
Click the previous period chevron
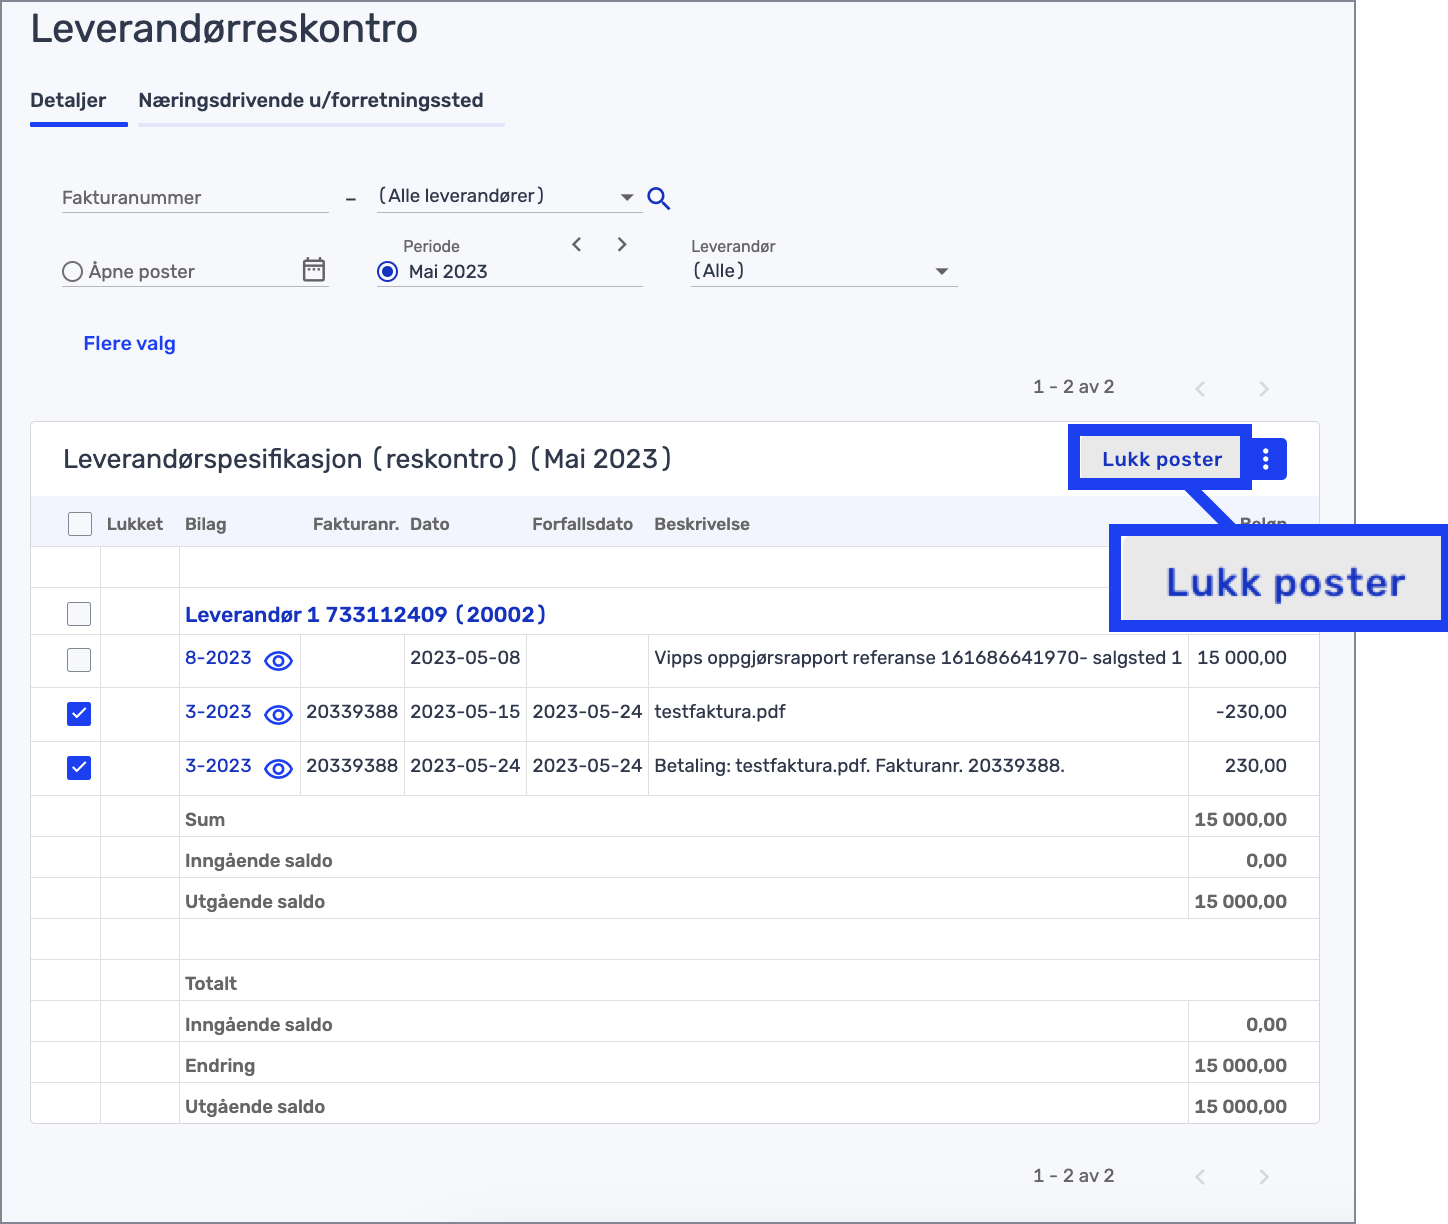pyautogui.click(x=577, y=243)
